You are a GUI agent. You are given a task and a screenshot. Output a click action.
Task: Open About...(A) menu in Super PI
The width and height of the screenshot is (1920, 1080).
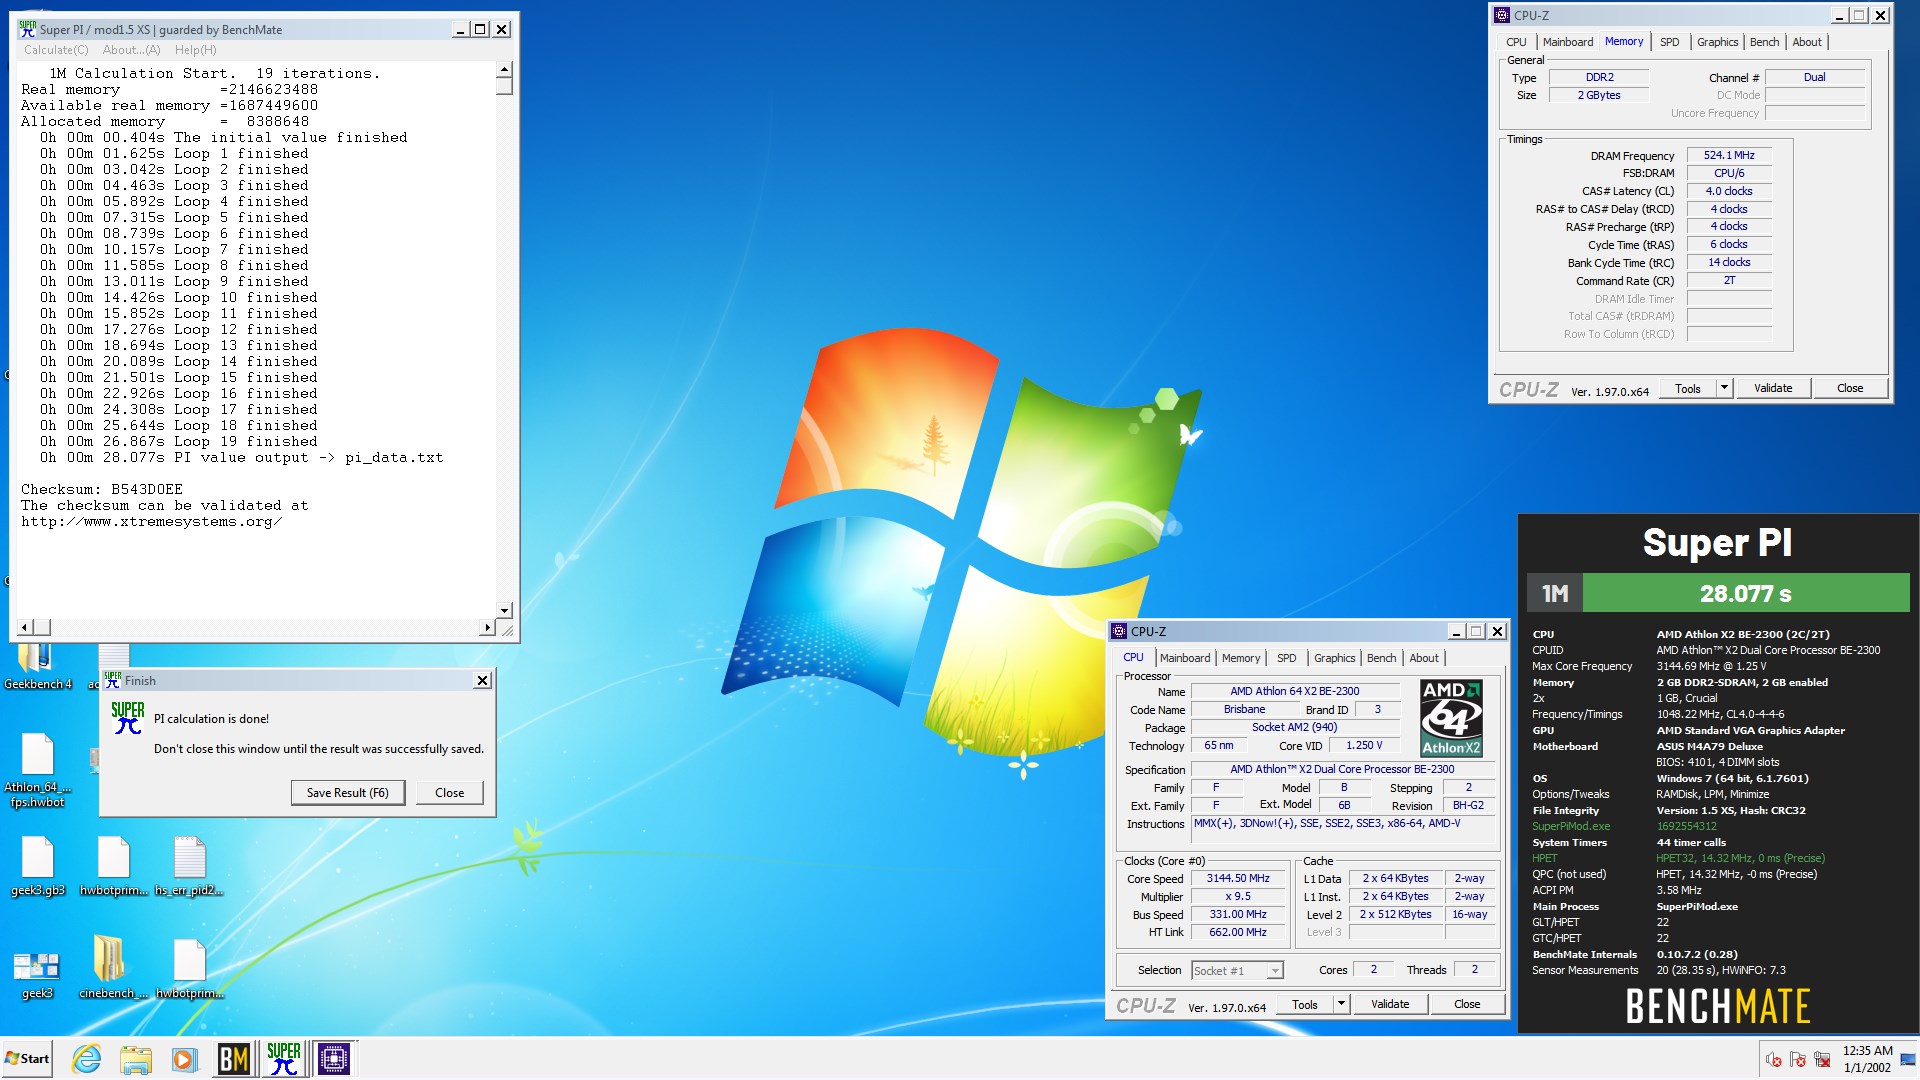(131, 50)
